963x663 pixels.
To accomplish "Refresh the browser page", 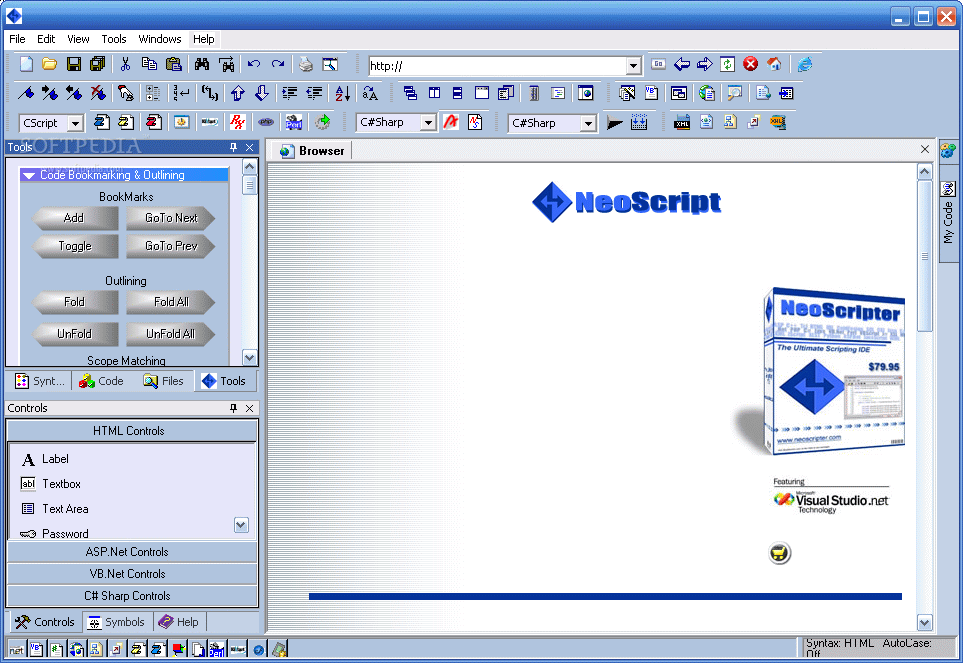I will pyautogui.click(x=727, y=64).
